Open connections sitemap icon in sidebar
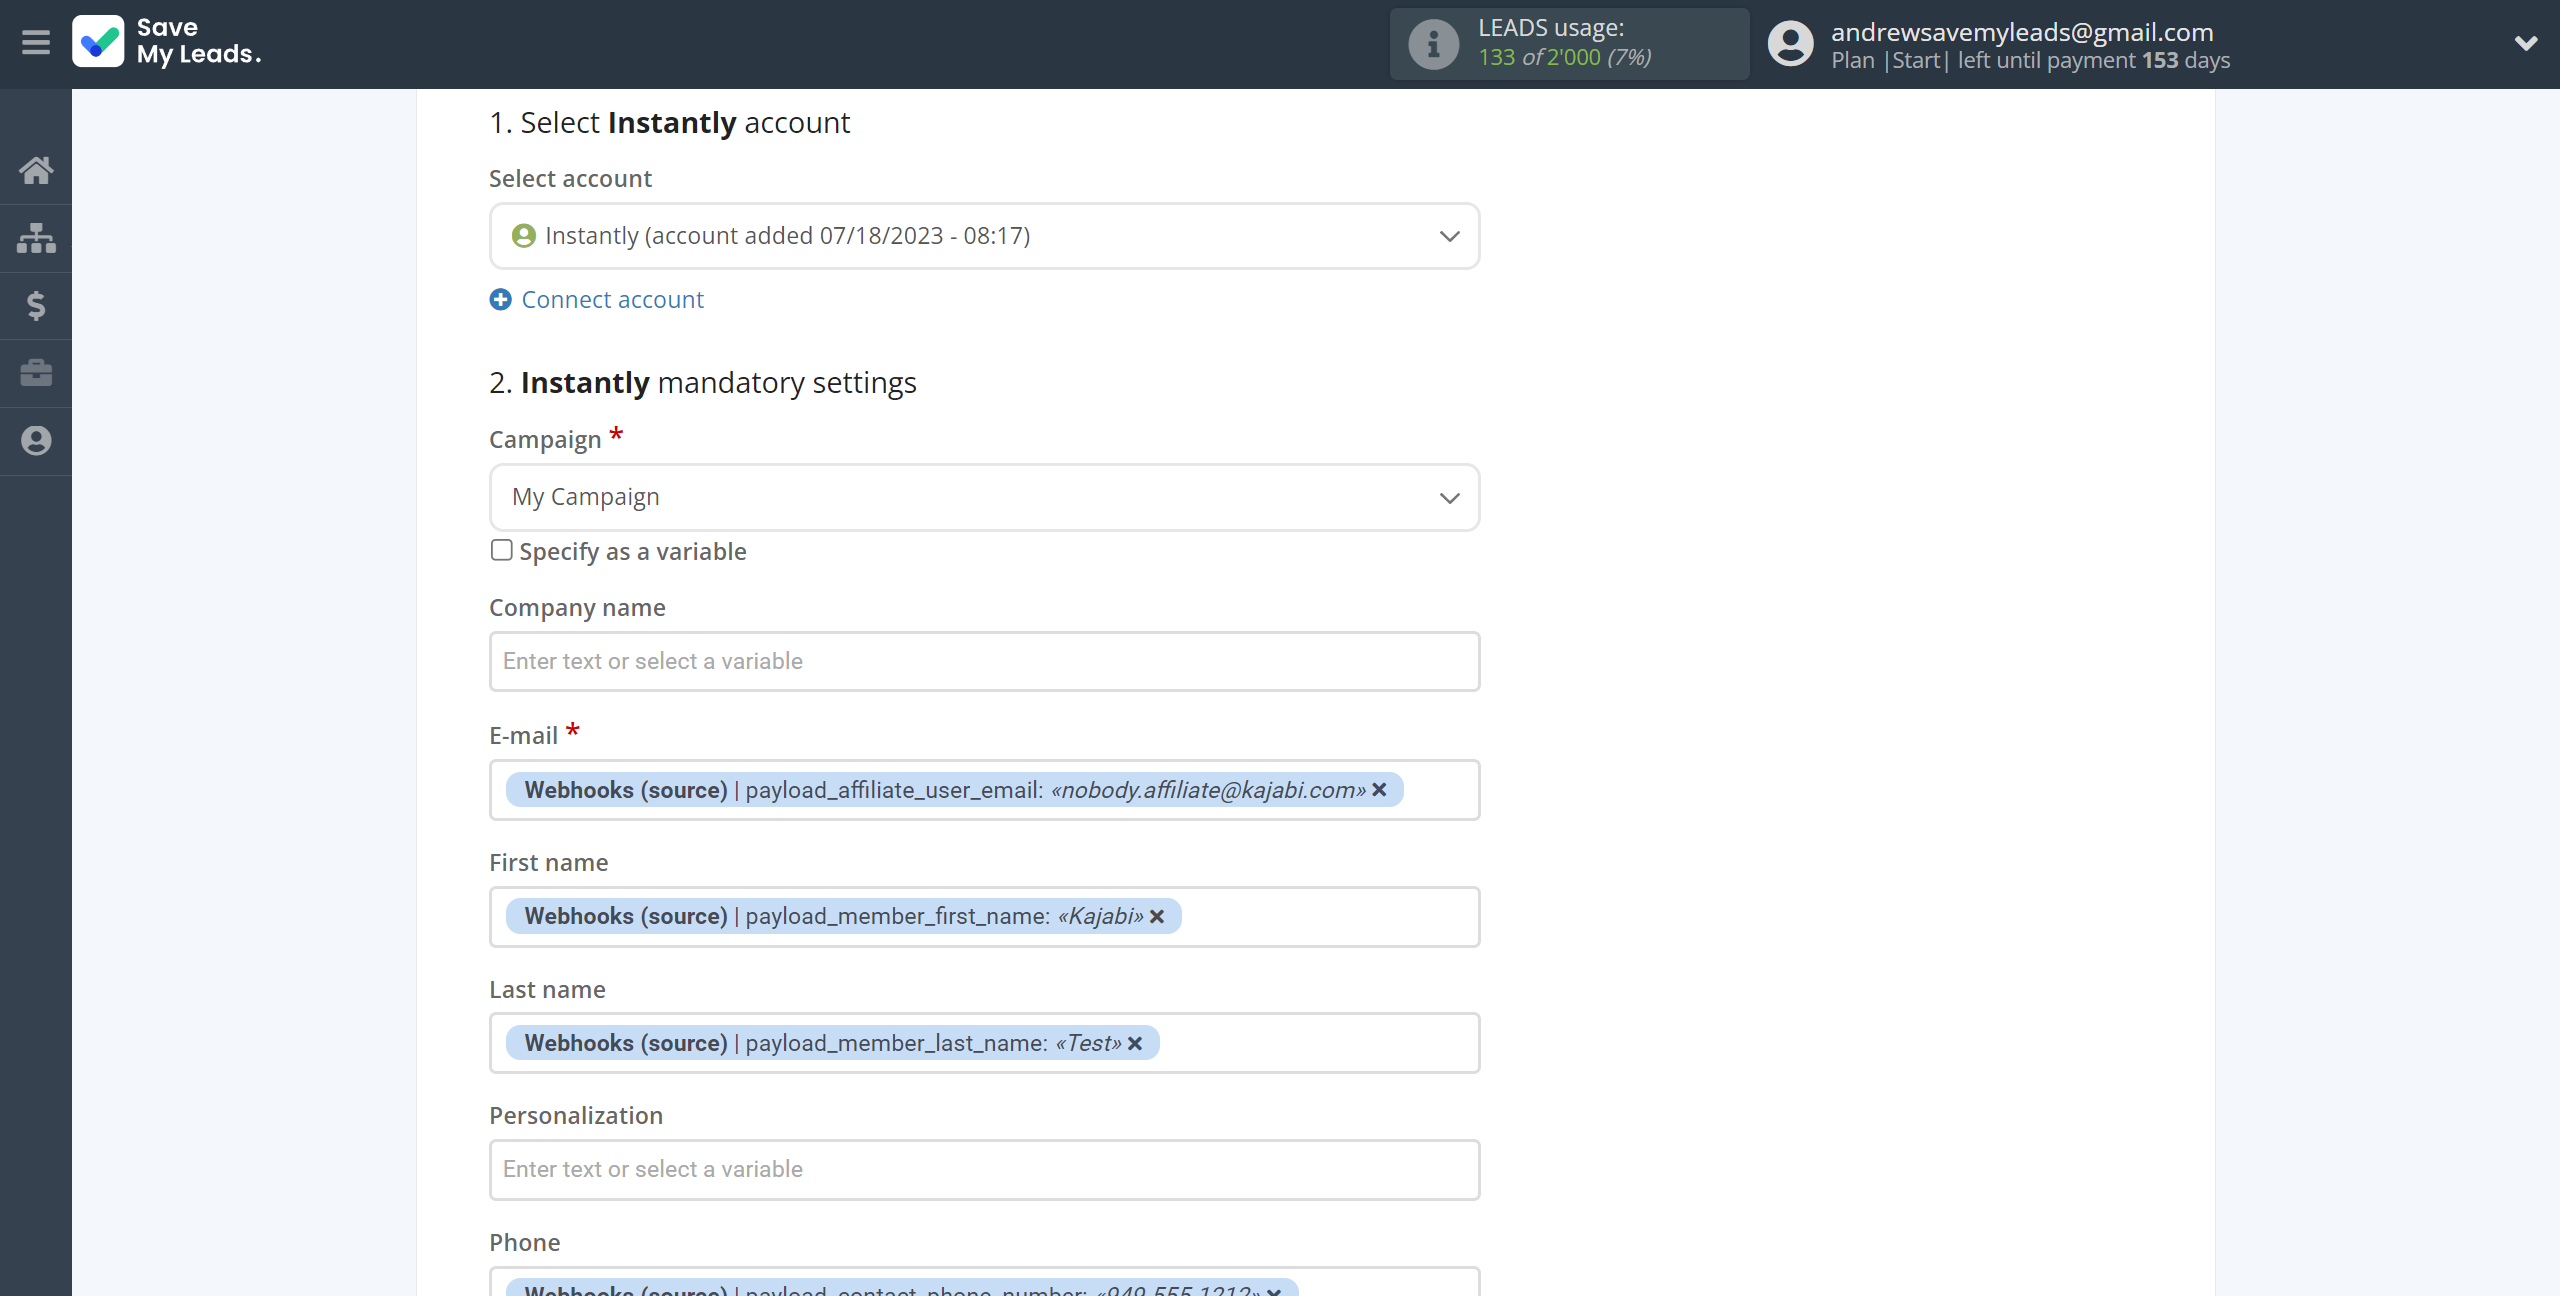The height and width of the screenshot is (1296, 2560). pyautogui.click(x=36, y=238)
